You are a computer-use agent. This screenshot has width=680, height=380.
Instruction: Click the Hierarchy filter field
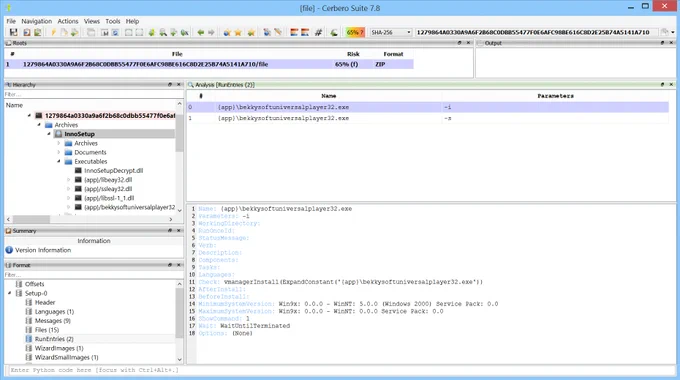coord(93,94)
